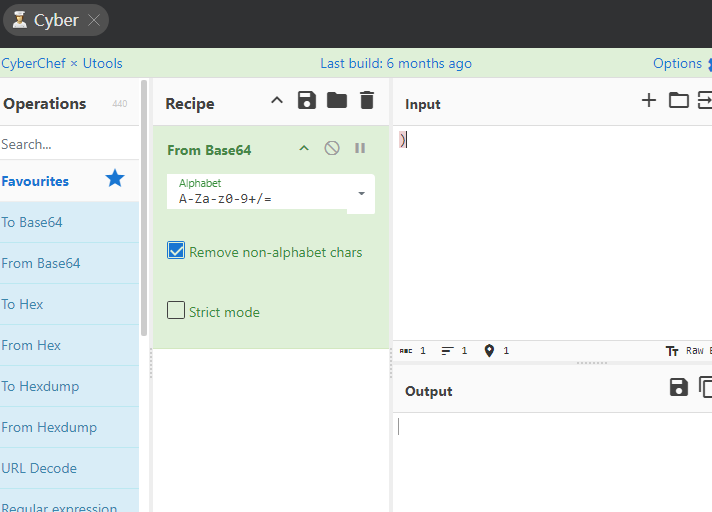Viewport: 712px width, 512px height.
Task: Add a new input tab with plus icon
Action: click(x=649, y=100)
